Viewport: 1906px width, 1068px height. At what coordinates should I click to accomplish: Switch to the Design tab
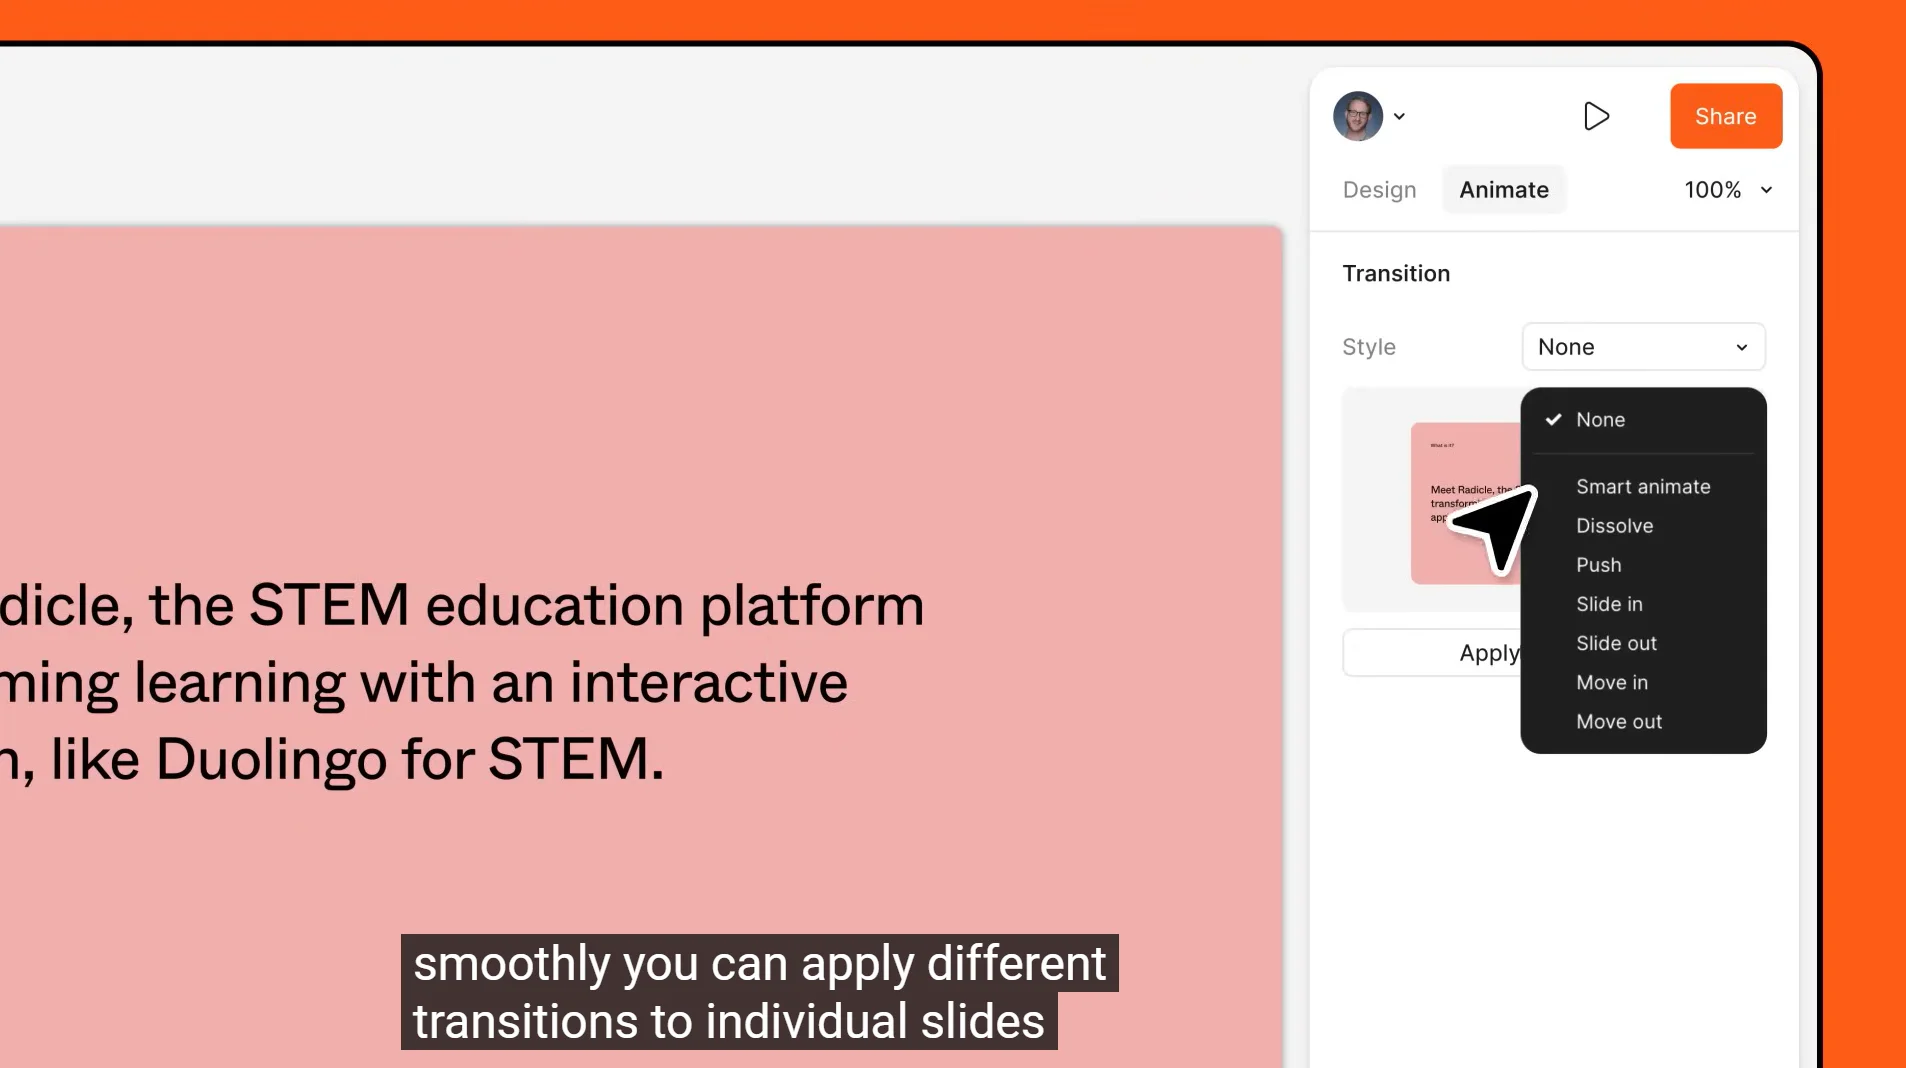click(x=1379, y=190)
